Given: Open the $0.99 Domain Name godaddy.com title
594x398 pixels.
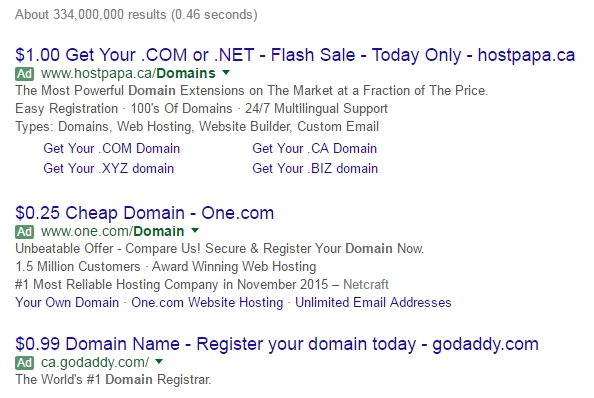Looking at the screenshot, I should (x=277, y=344).
